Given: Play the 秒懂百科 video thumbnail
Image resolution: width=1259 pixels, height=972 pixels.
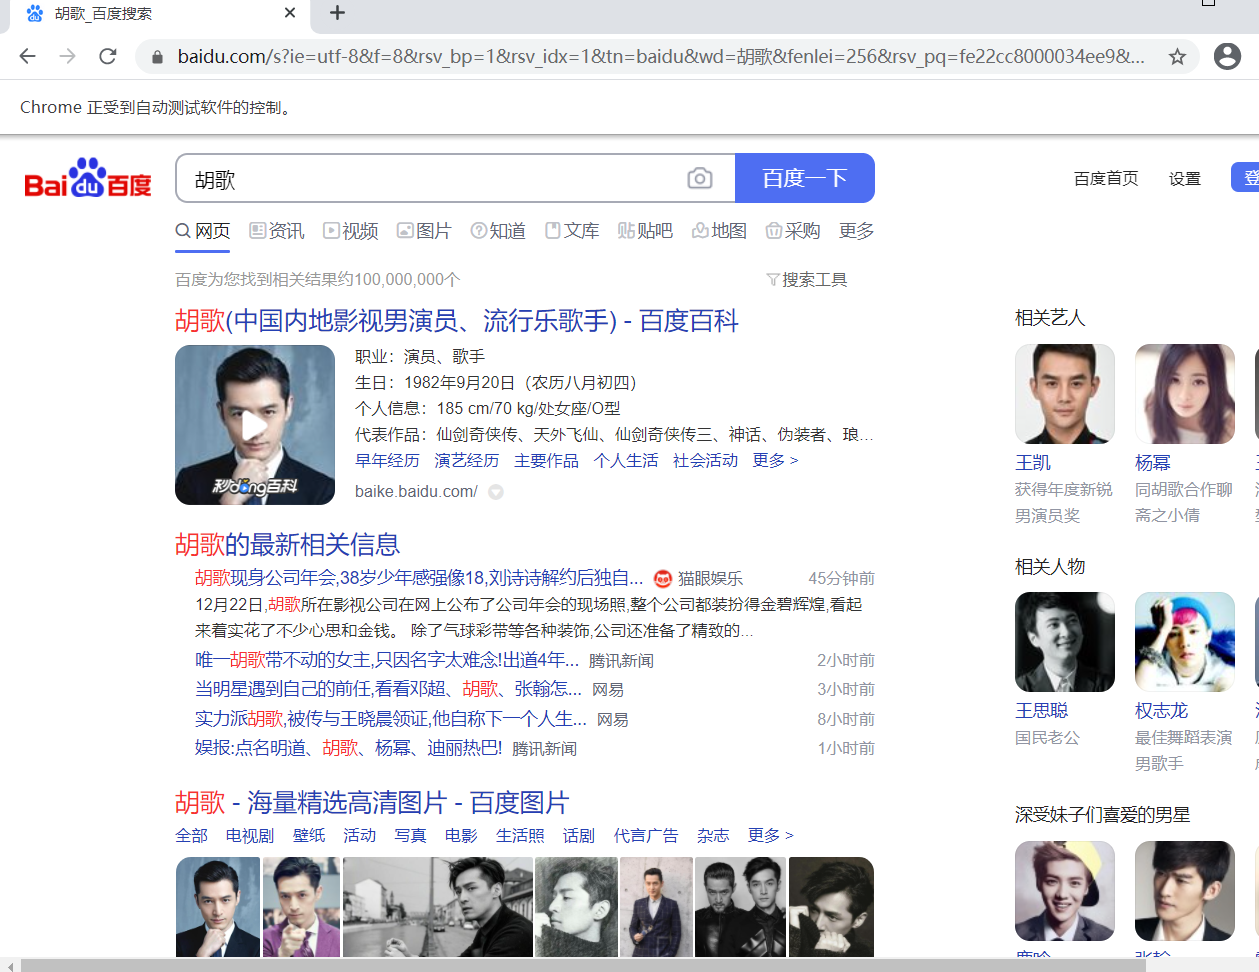Looking at the screenshot, I should pos(255,425).
